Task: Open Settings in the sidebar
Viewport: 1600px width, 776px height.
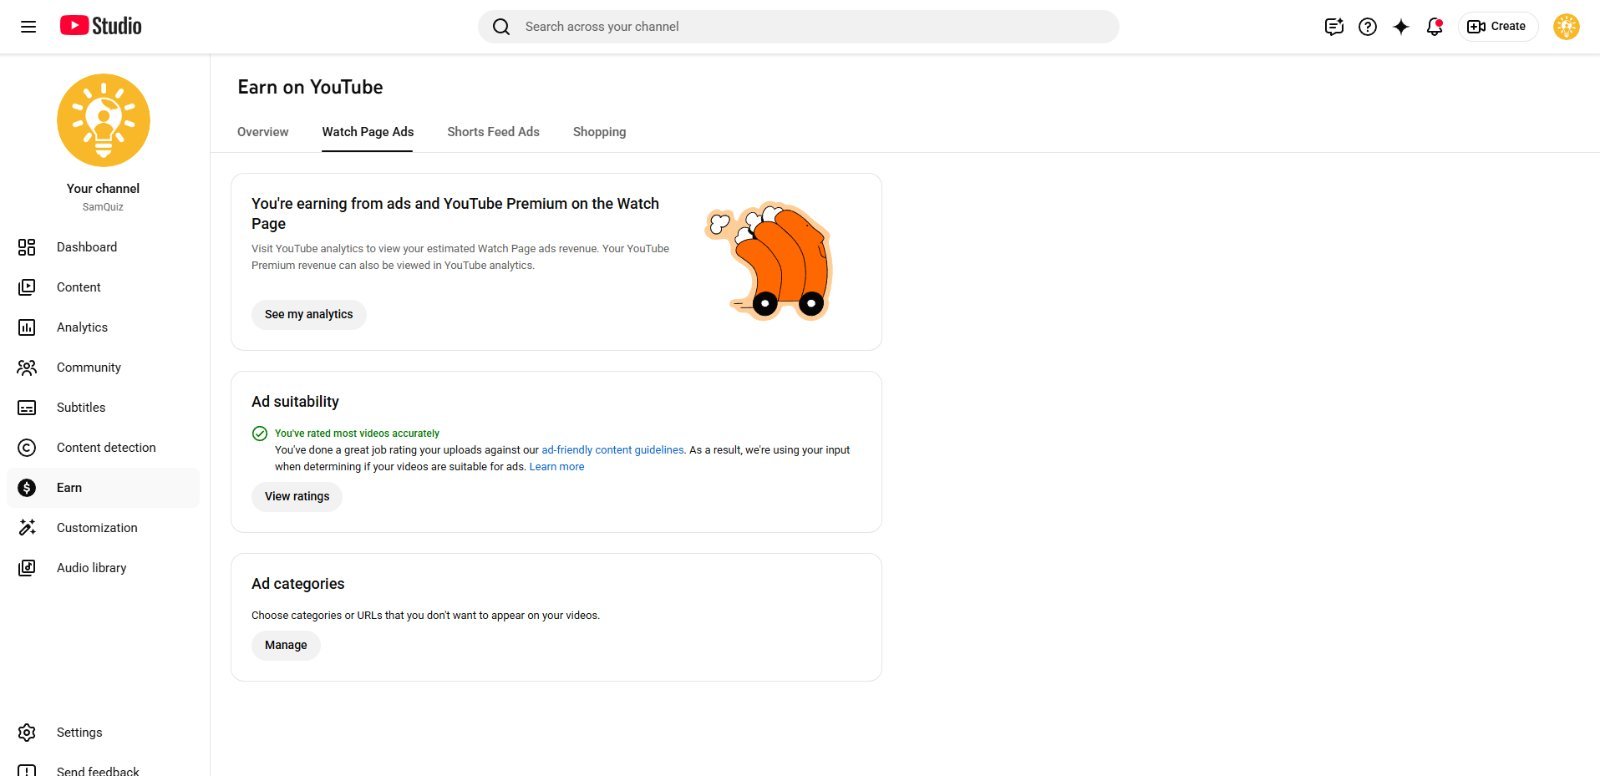Action: [103, 732]
